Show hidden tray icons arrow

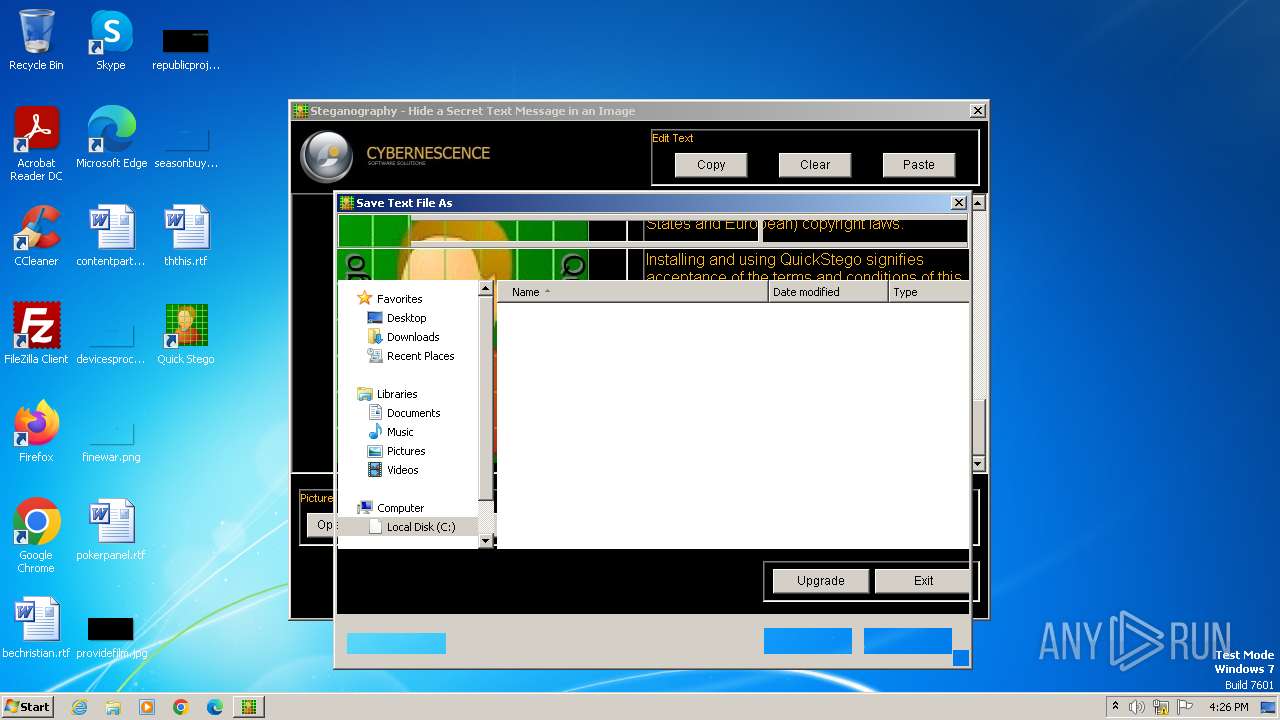1115,707
